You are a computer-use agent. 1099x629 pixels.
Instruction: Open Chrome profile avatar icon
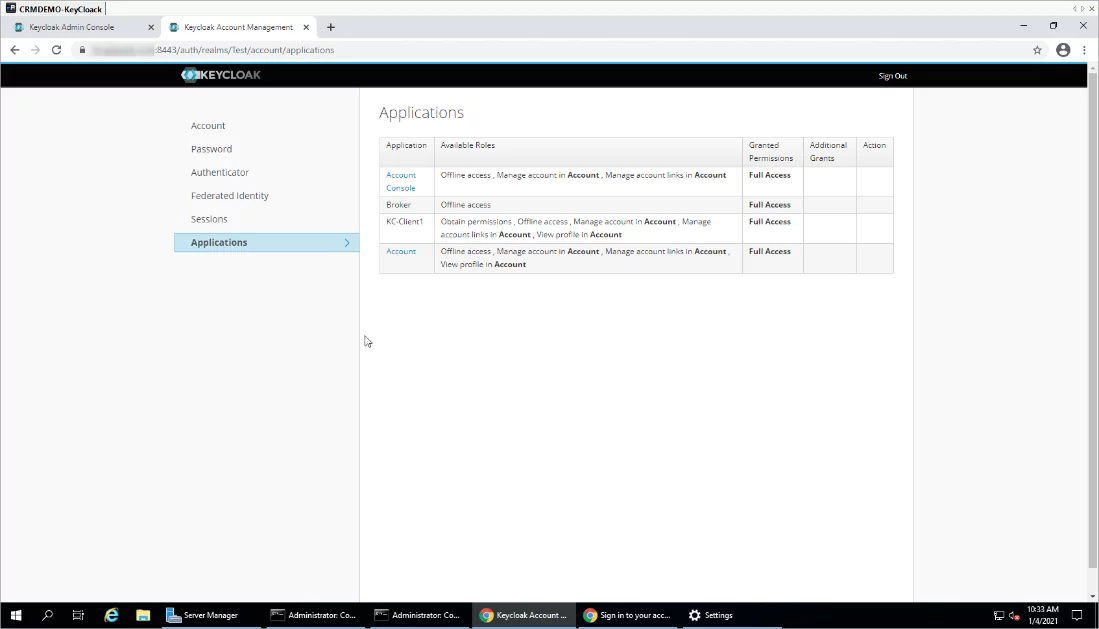[x=1063, y=50]
